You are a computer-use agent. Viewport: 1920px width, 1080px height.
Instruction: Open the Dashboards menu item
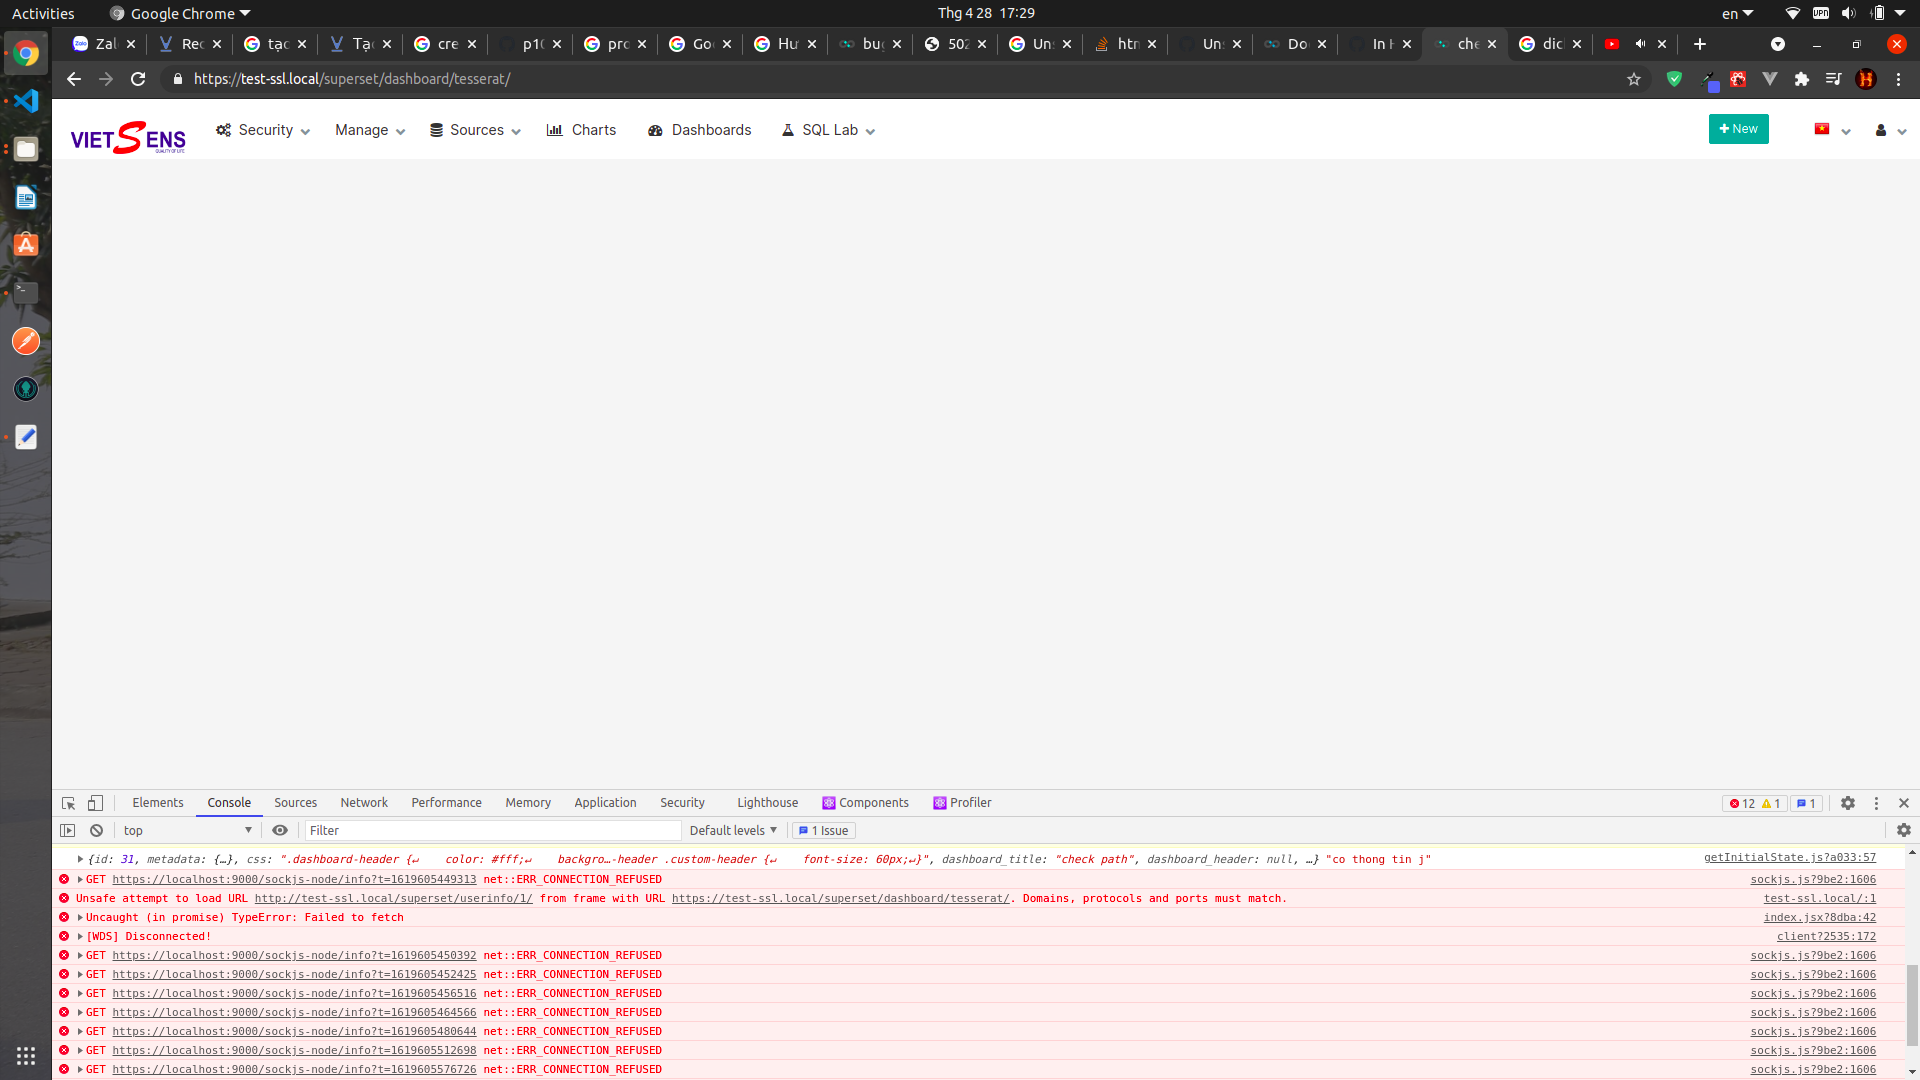(700, 130)
